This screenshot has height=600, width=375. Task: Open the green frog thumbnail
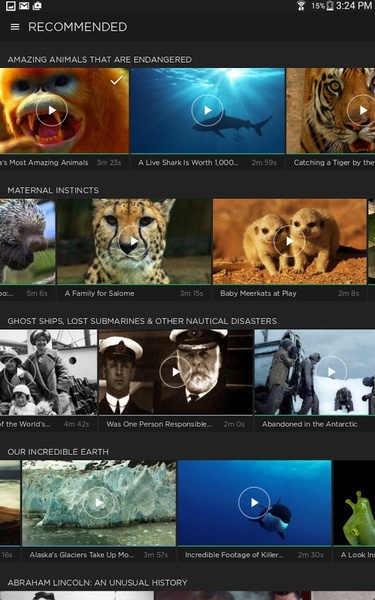[x=354, y=503]
